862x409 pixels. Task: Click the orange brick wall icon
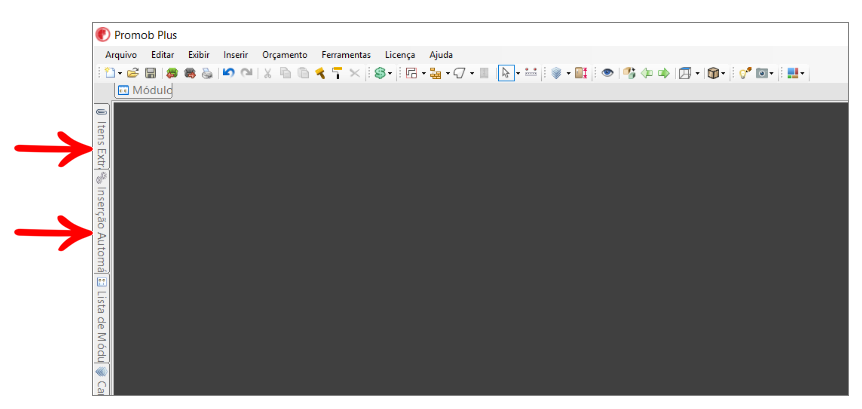click(x=436, y=73)
